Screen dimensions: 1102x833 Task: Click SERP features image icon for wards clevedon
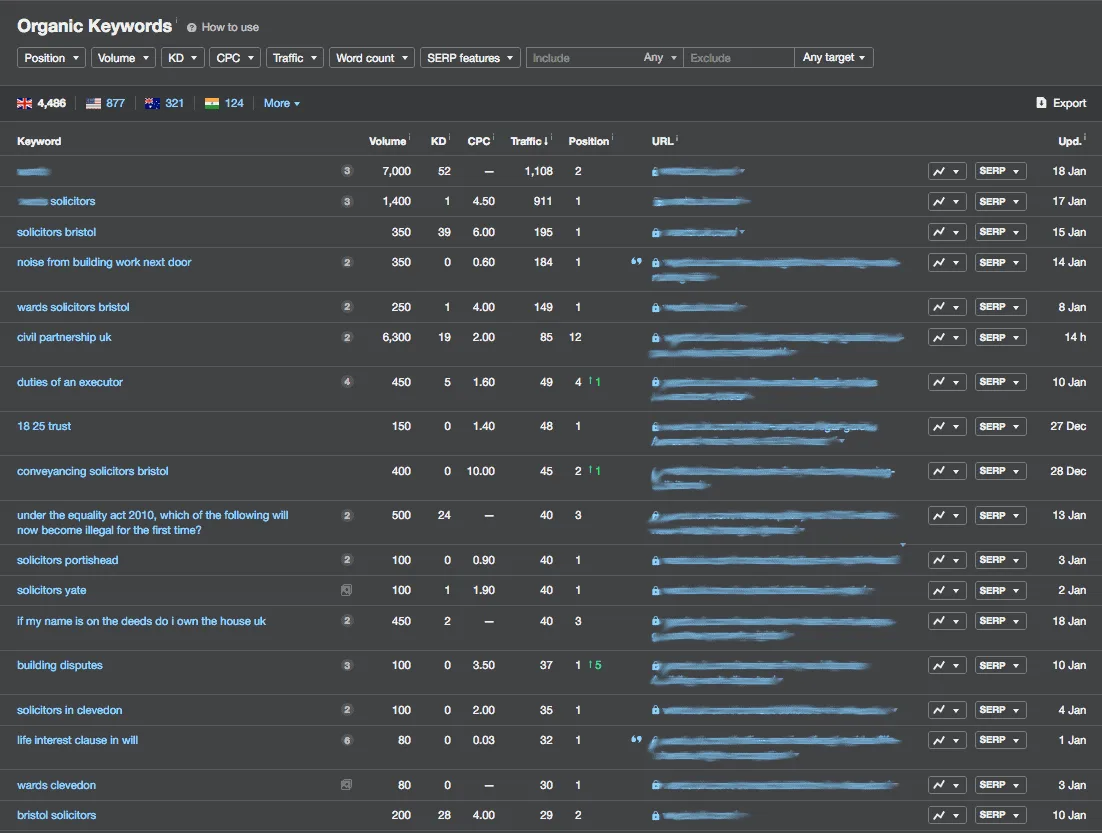point(346,785)
